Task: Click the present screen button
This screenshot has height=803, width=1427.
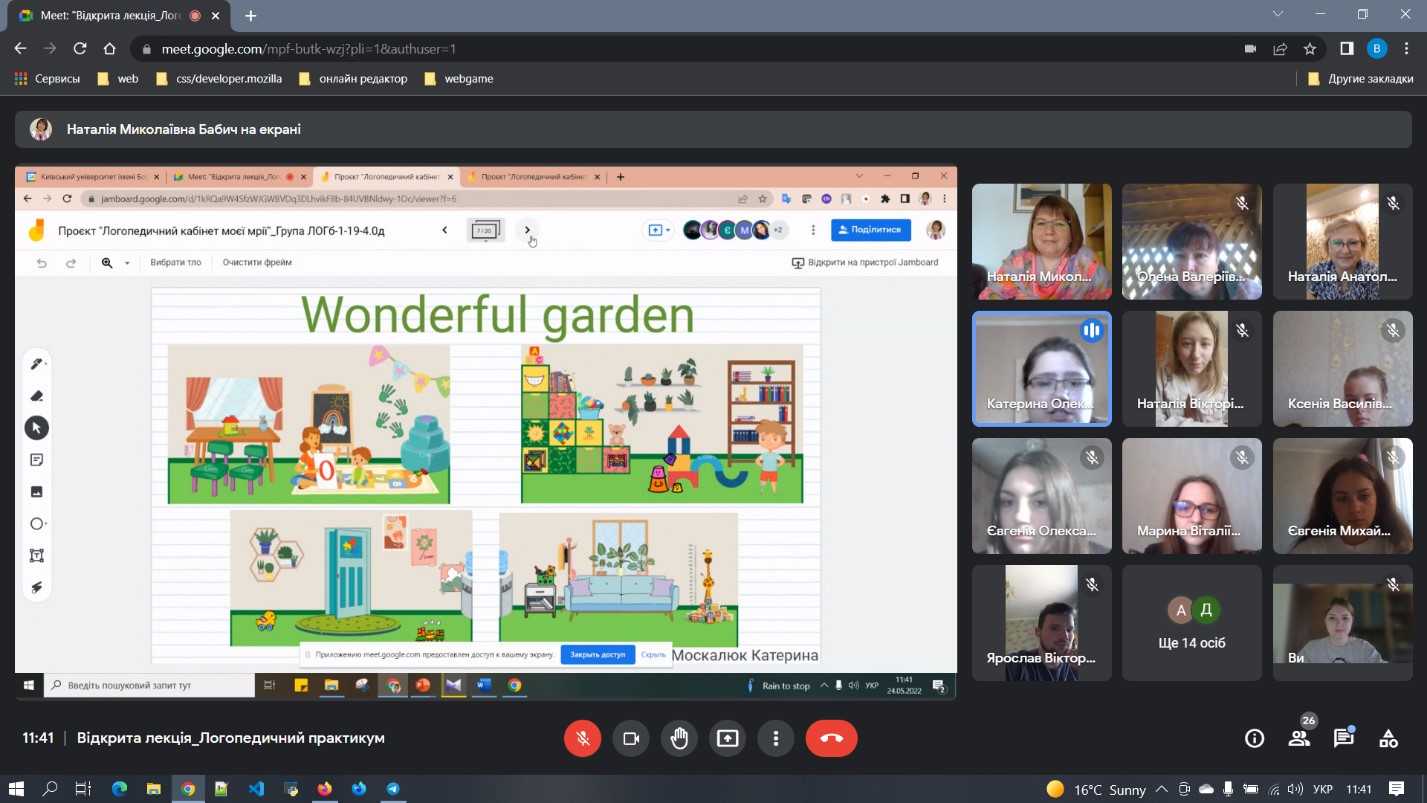Action: [x=728, y=738]
